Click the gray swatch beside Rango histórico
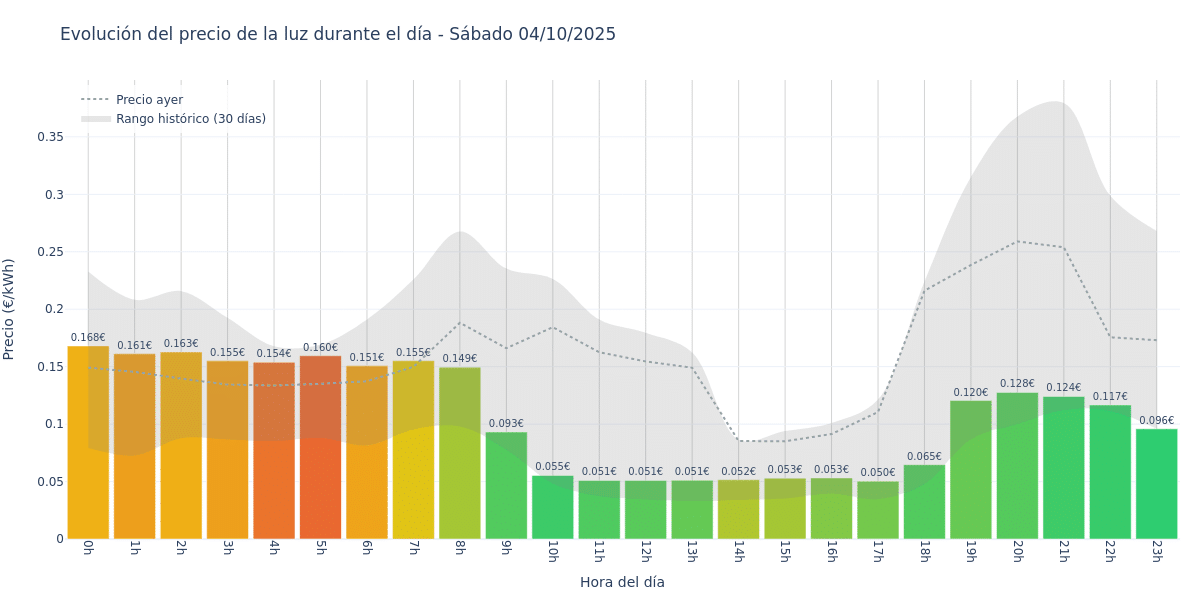 96,119
